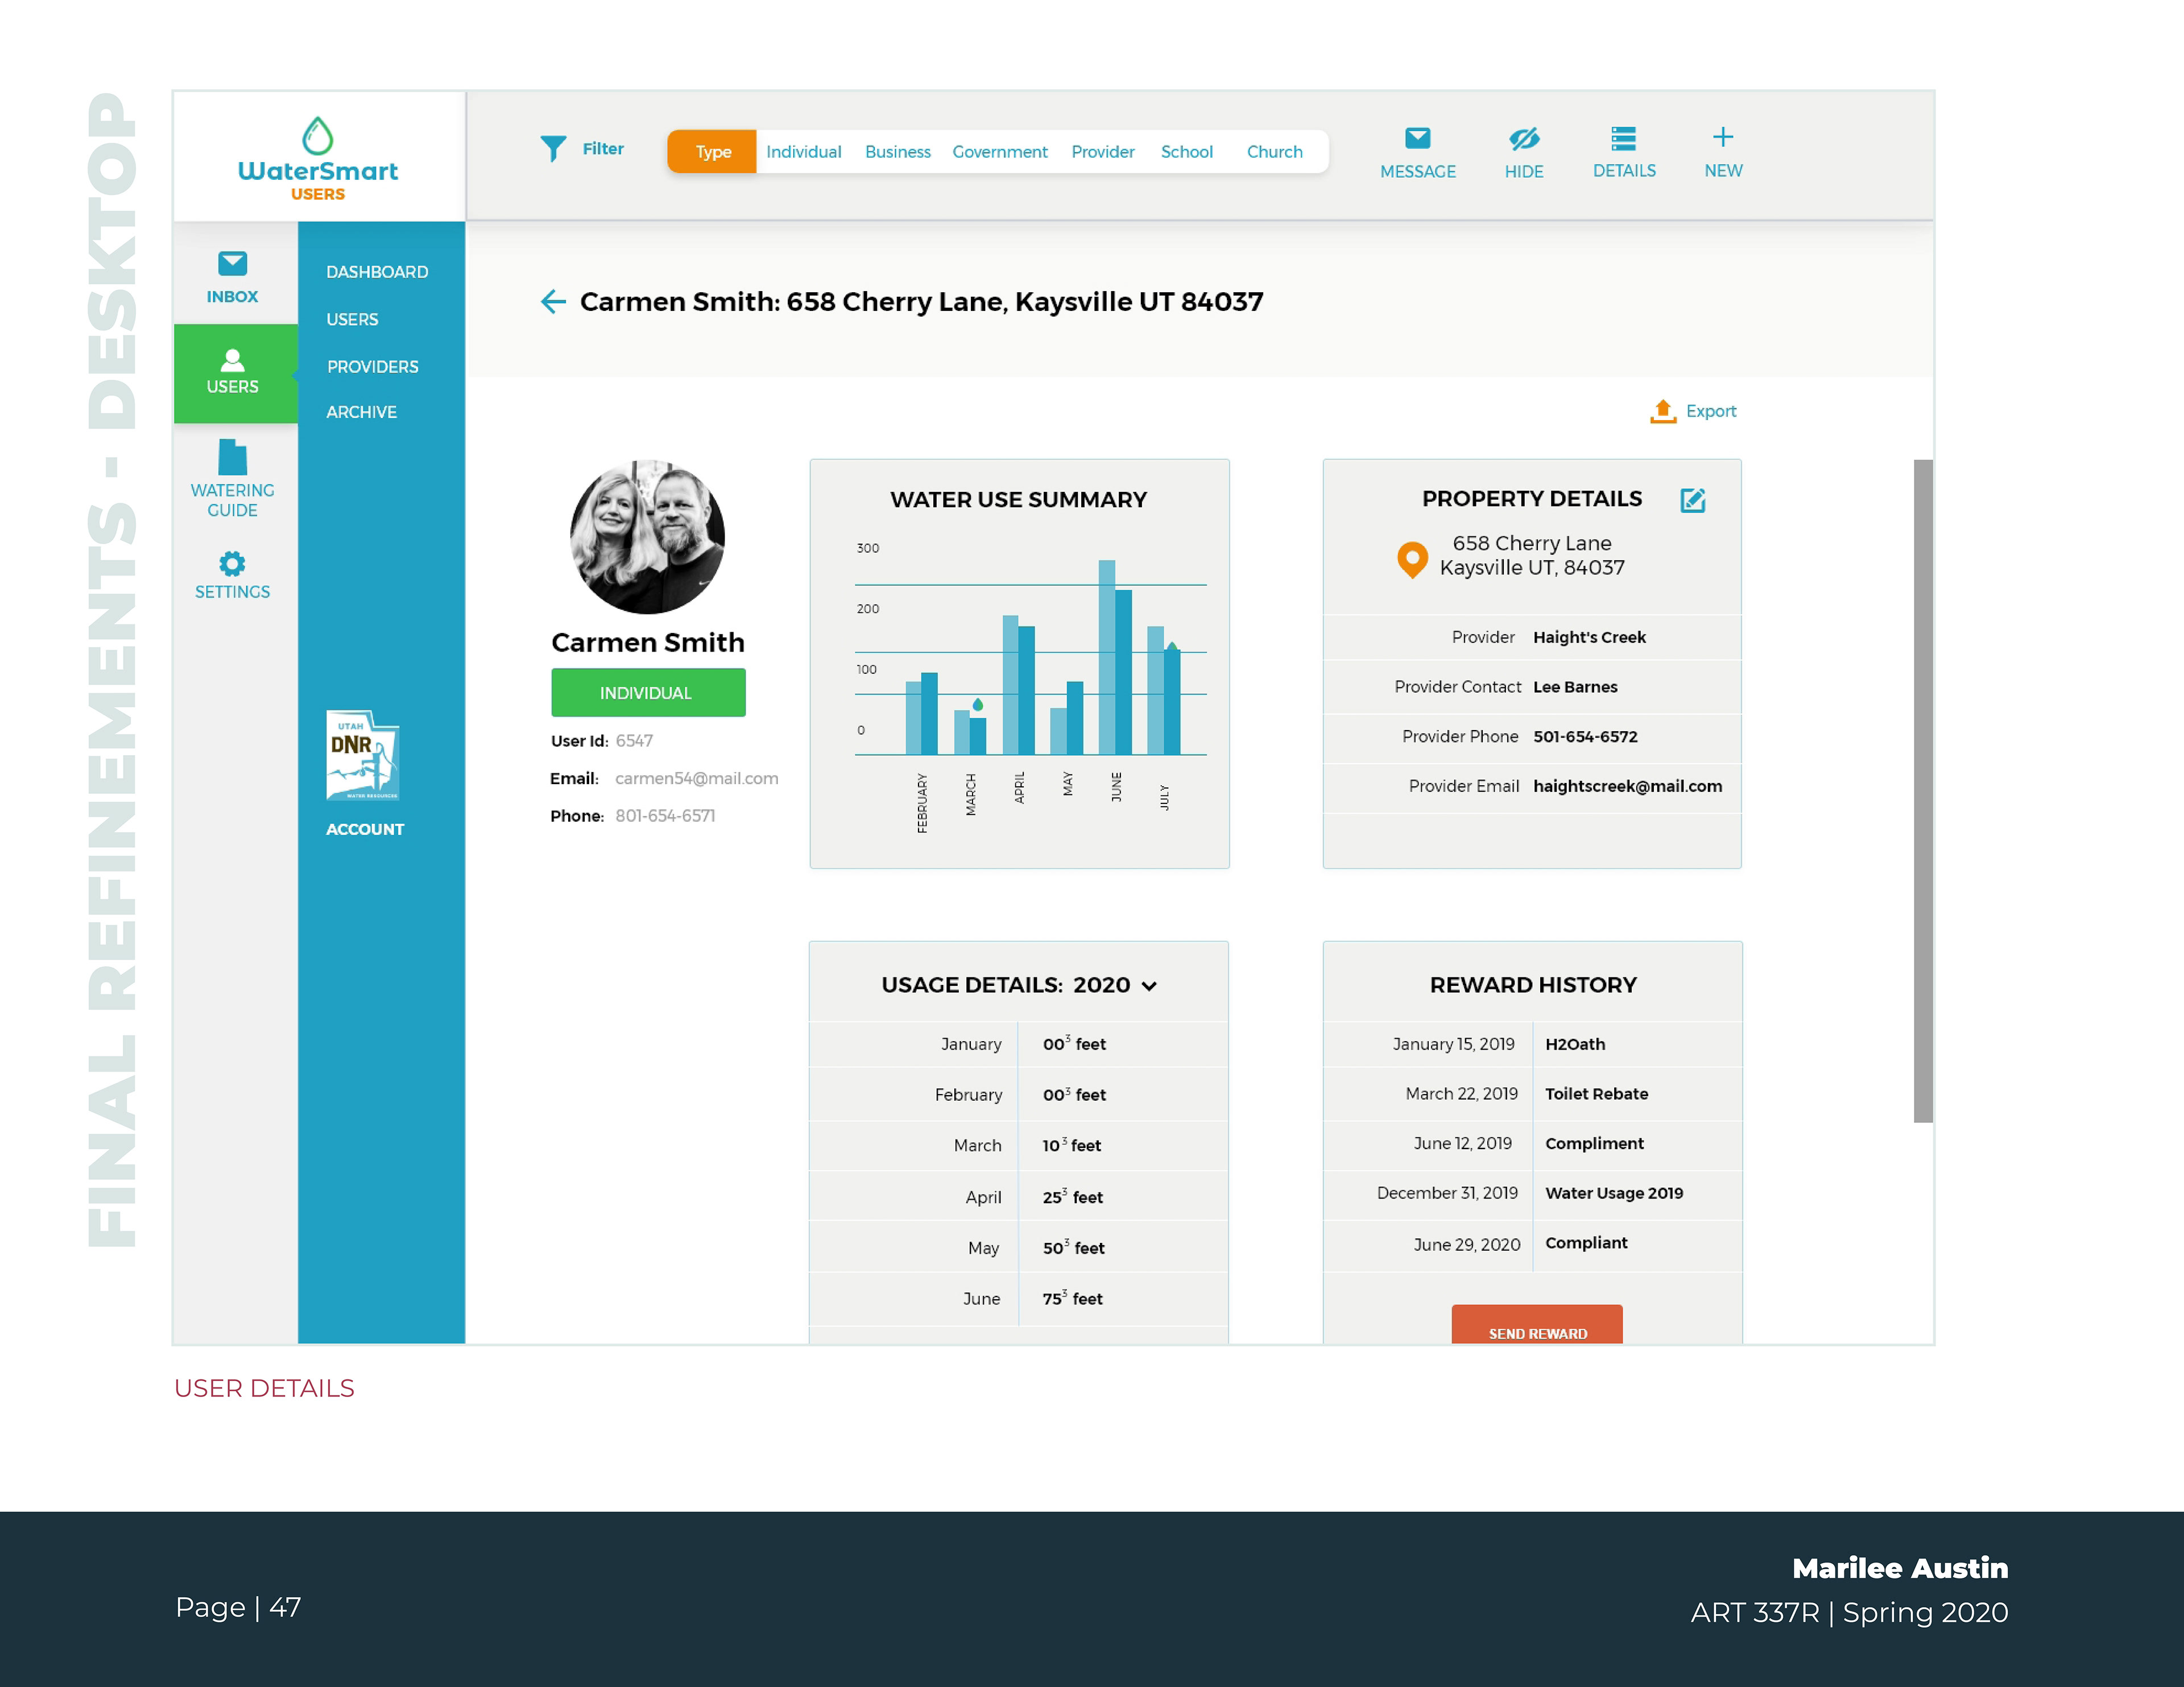Open the Watering Guide
The image size is (2184, 1687).
tap(232, 478)
